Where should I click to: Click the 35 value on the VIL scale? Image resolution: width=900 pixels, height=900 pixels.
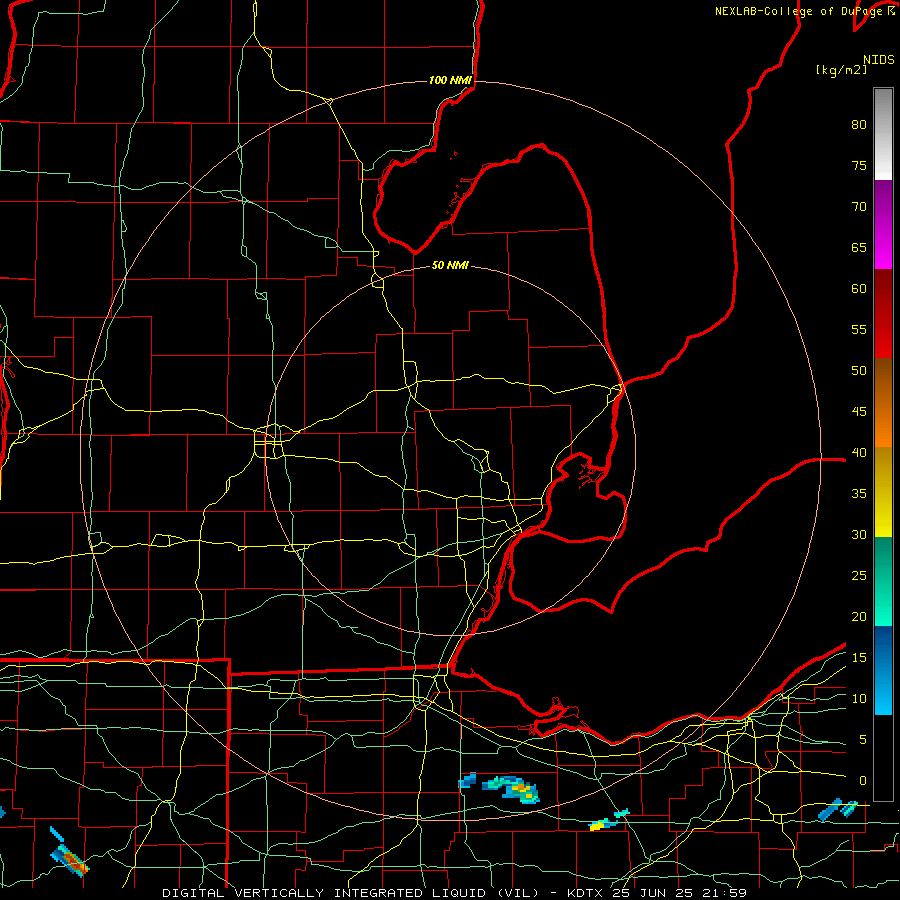[859, 494]
